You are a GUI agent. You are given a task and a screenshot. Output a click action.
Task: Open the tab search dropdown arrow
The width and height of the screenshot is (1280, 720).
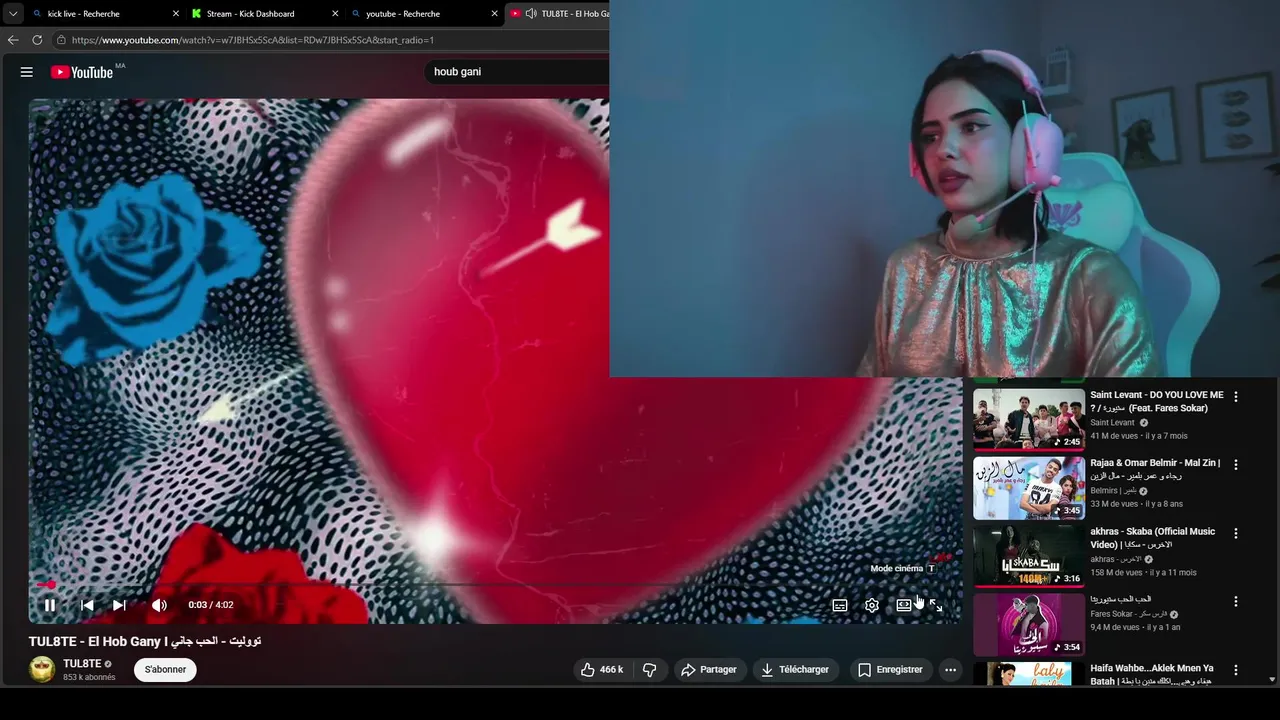coord(12,14)
